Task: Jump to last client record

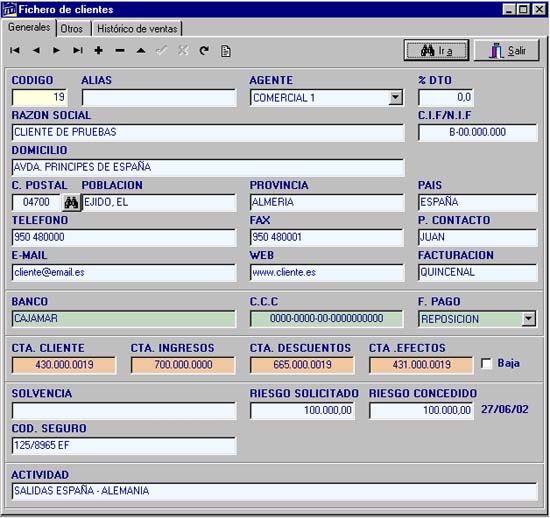Action: (x=78, y=51)
